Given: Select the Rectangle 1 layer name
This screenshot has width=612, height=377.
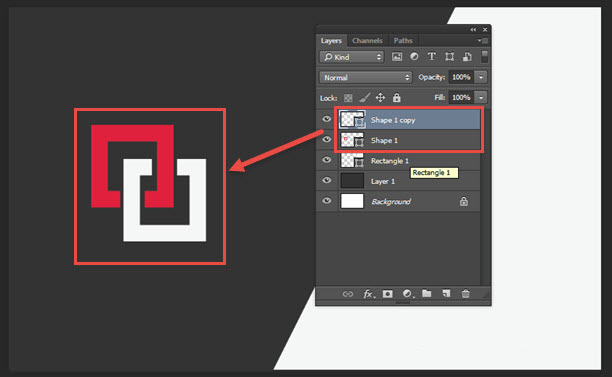Looking at the screenshot, I should (x=390, y=161).
